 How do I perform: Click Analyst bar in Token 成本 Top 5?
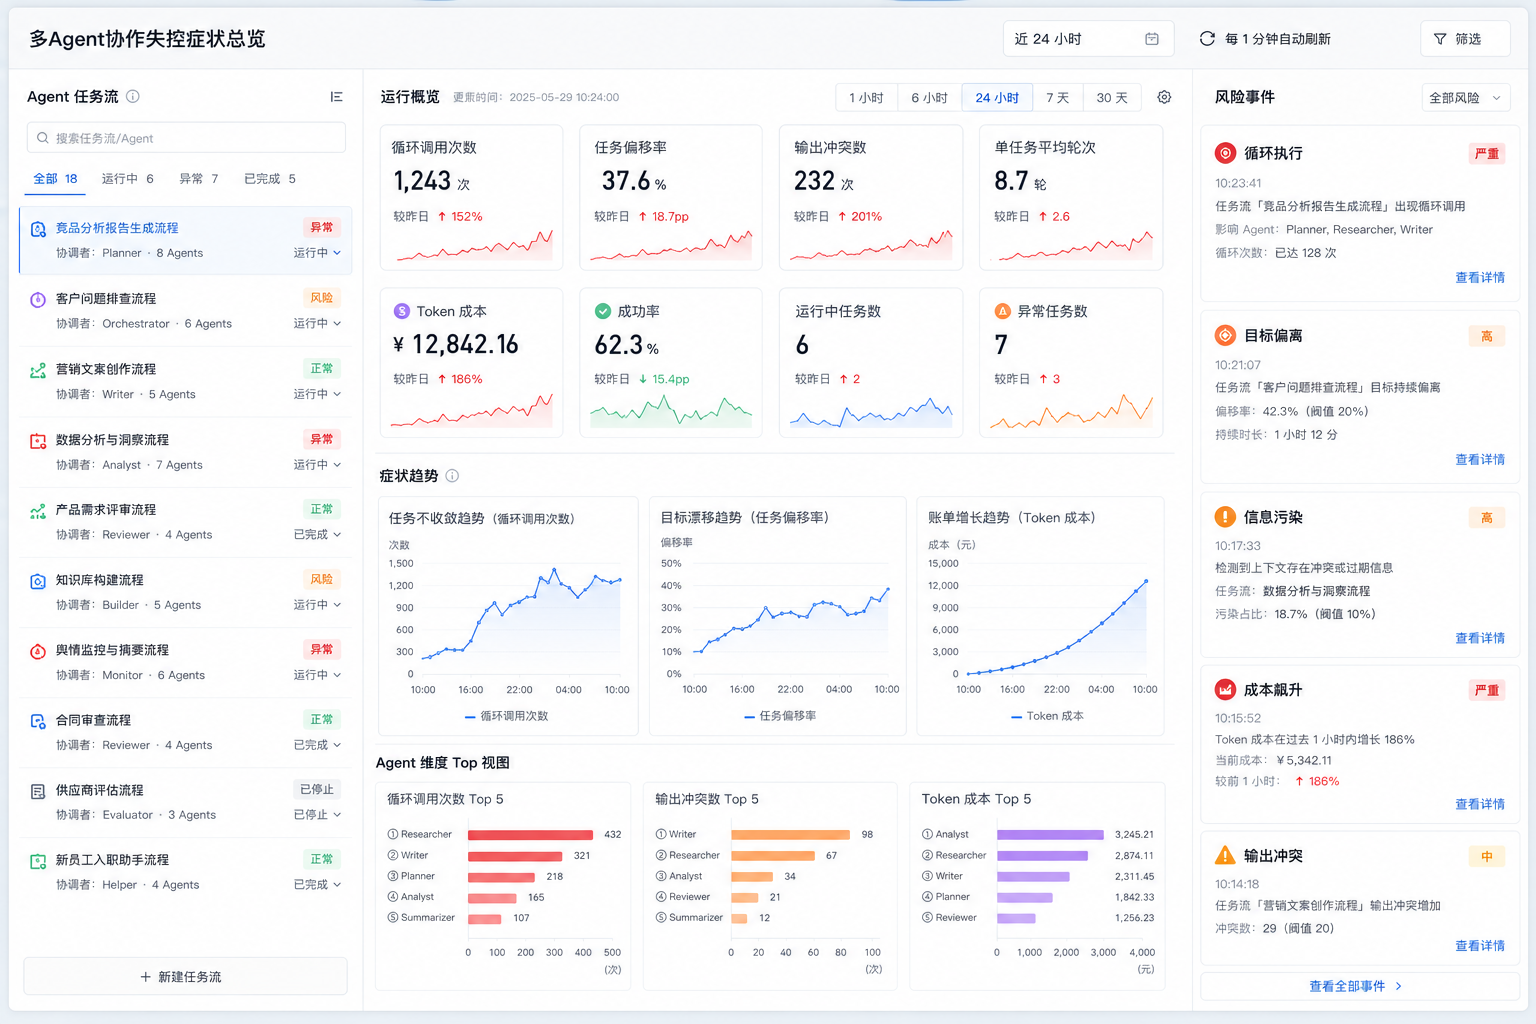click(1050, 835)
